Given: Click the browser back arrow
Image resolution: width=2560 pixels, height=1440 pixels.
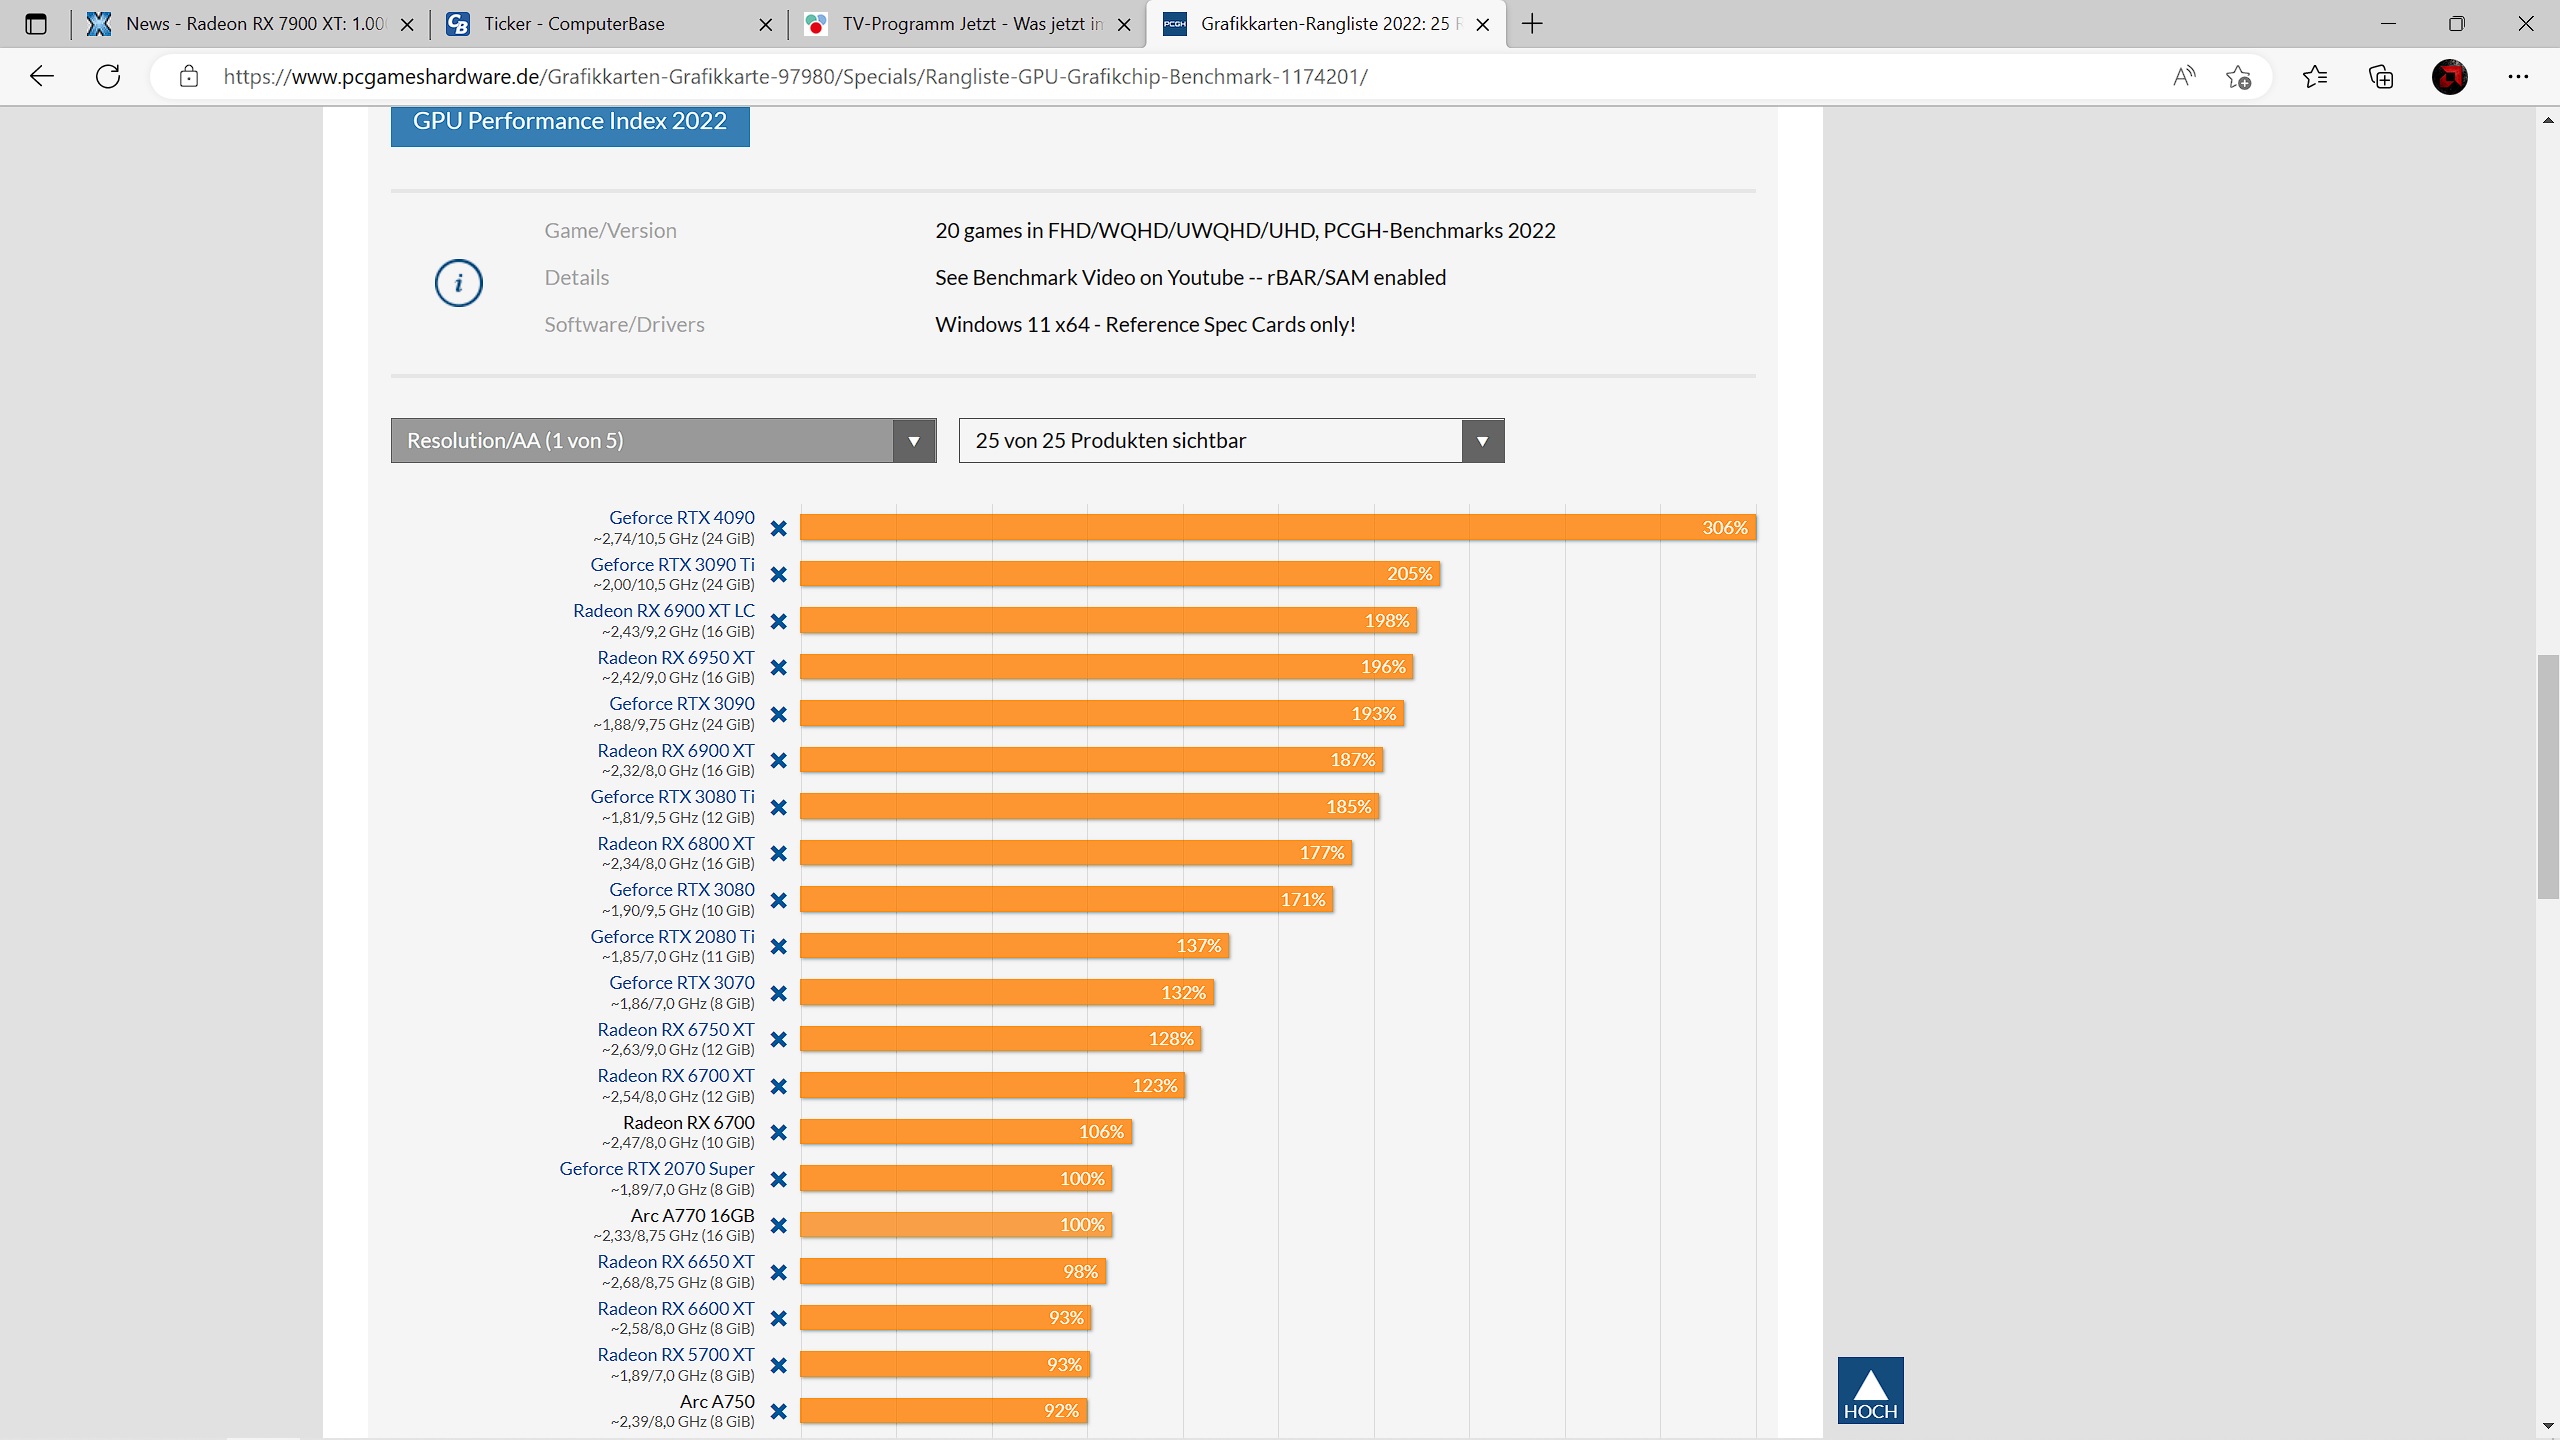Looking at the screenshot, I should 42,76.
